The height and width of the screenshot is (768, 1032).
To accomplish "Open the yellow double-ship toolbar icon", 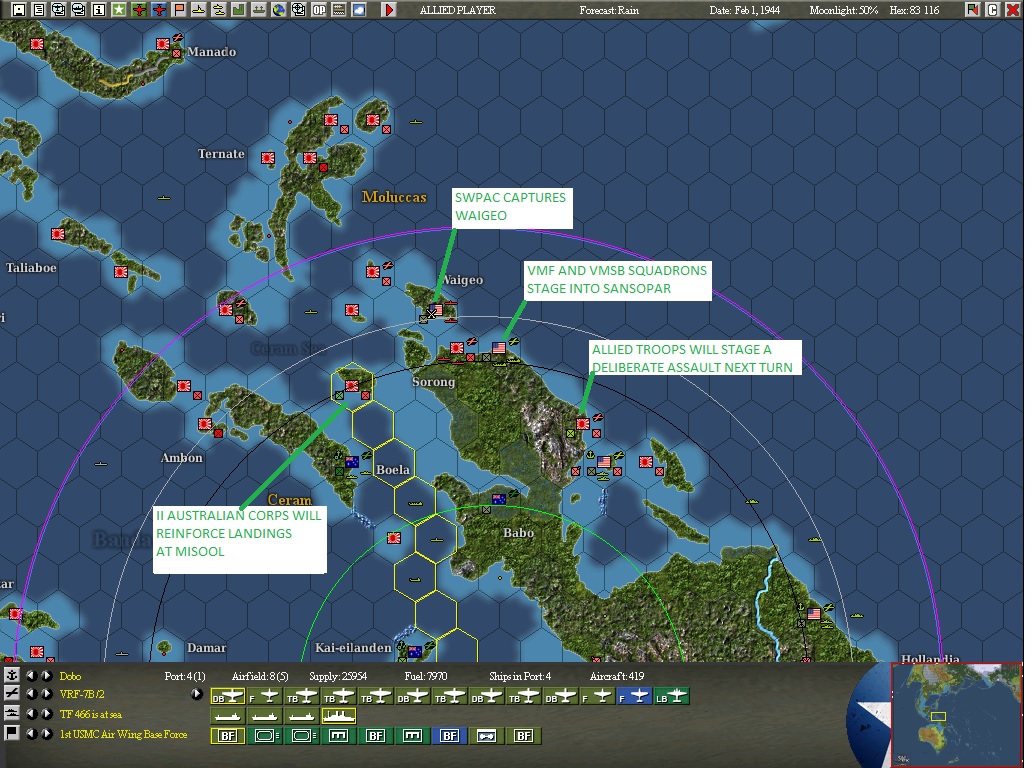I will [x=219, y=10].
